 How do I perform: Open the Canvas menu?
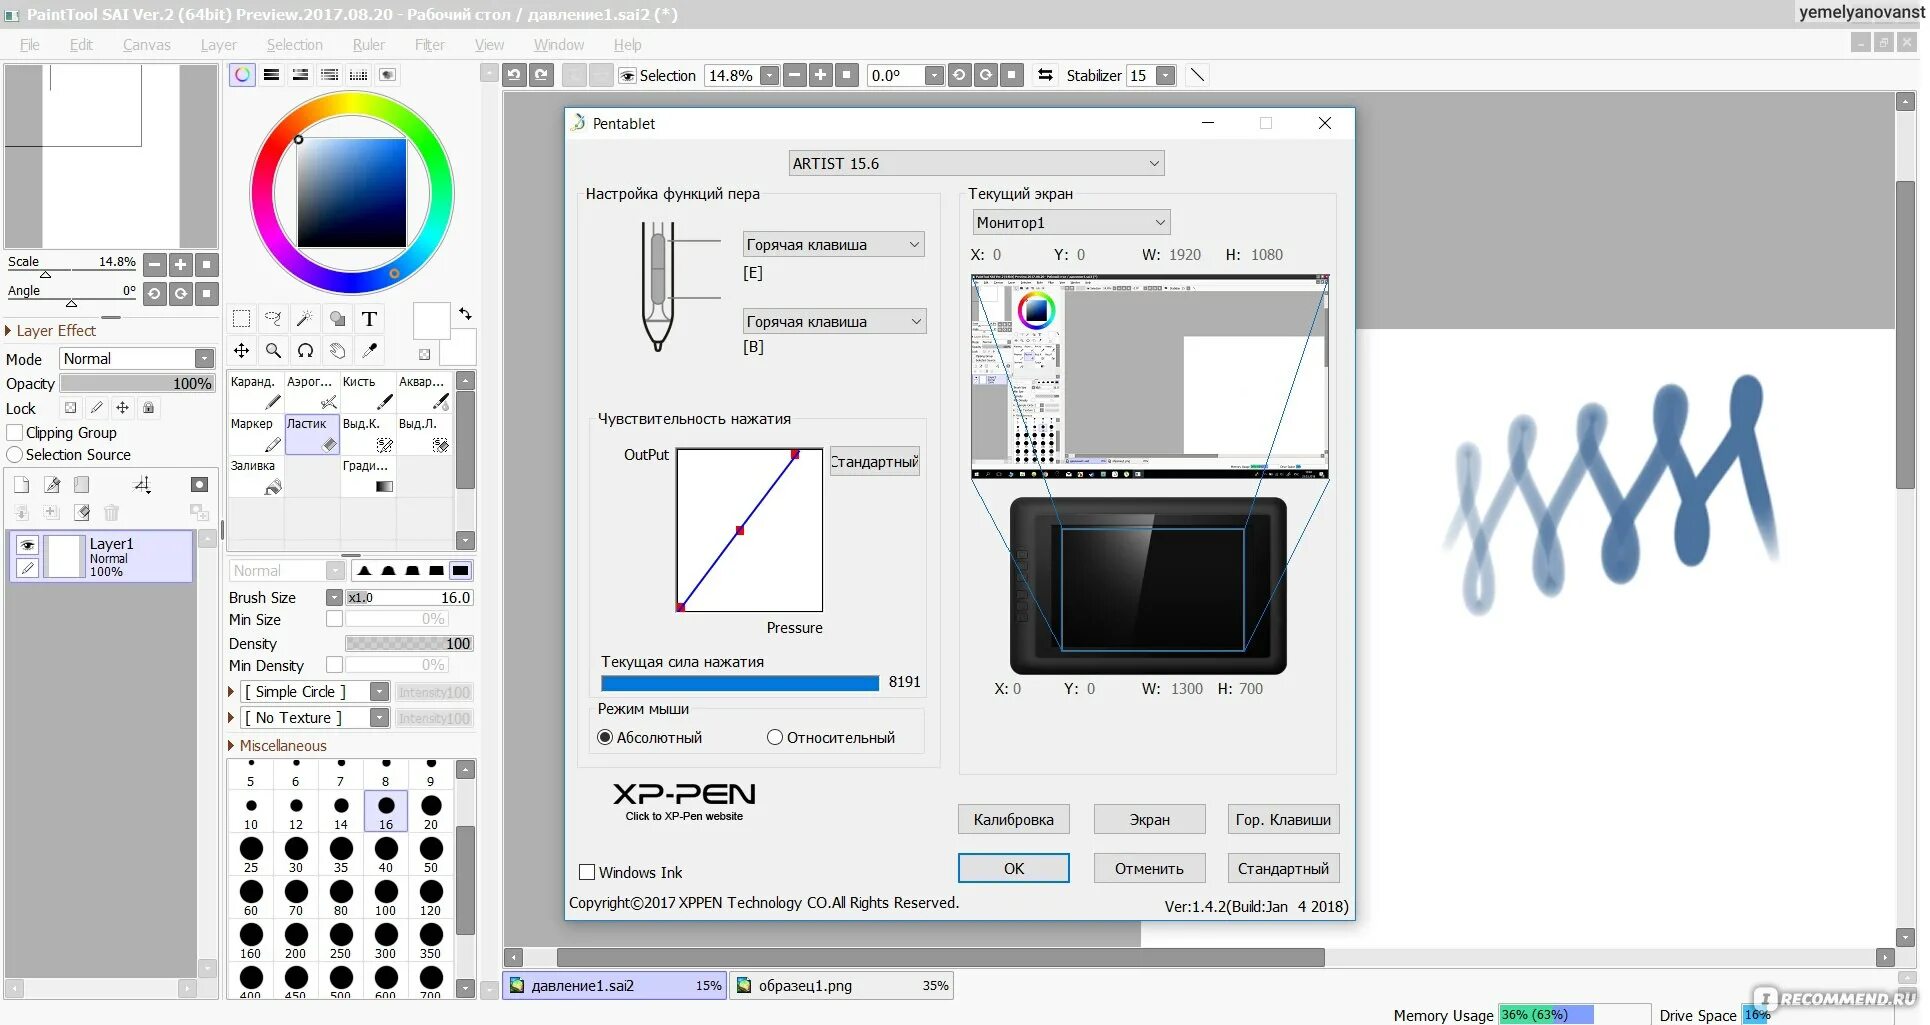(146, 45)
